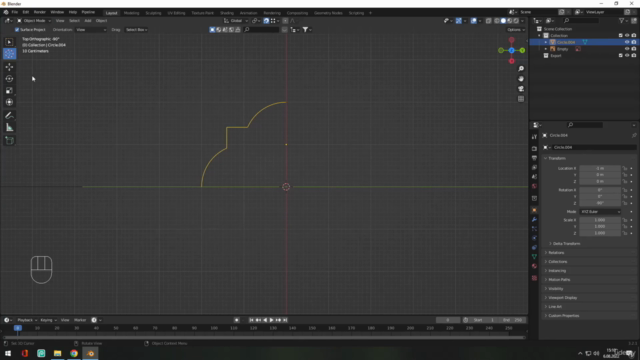640x360 pixels.
Task: Open the Edit menu
Action: (26, 12)
